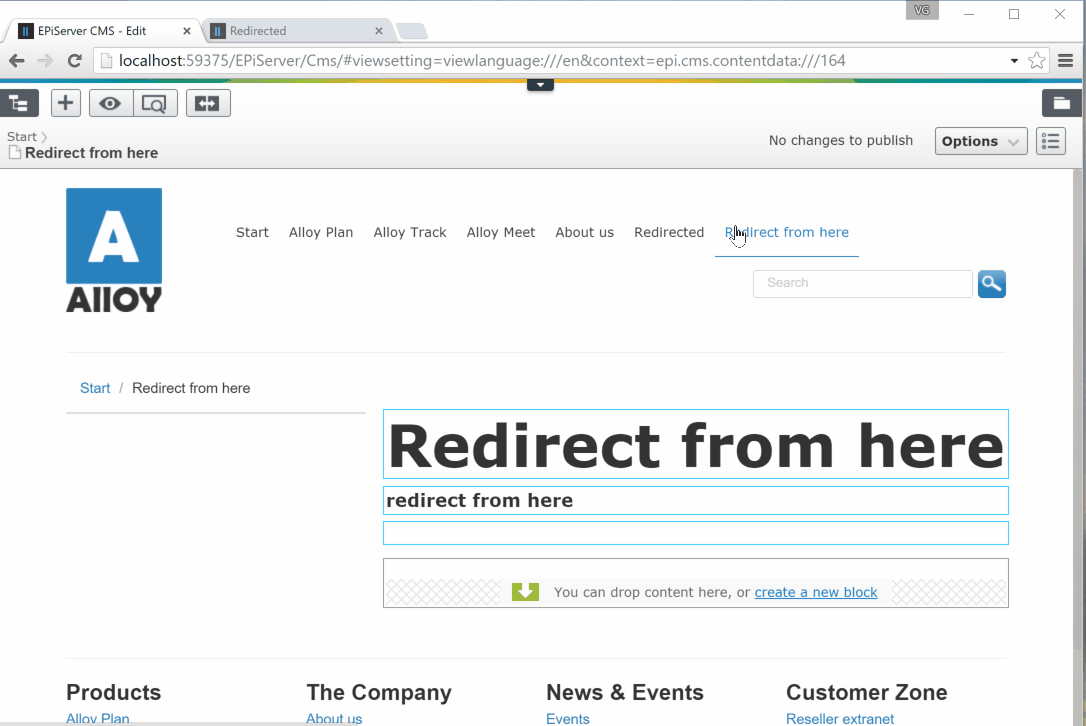Click the browser forward arrow
1086x726 pixels.
[45, 61]
